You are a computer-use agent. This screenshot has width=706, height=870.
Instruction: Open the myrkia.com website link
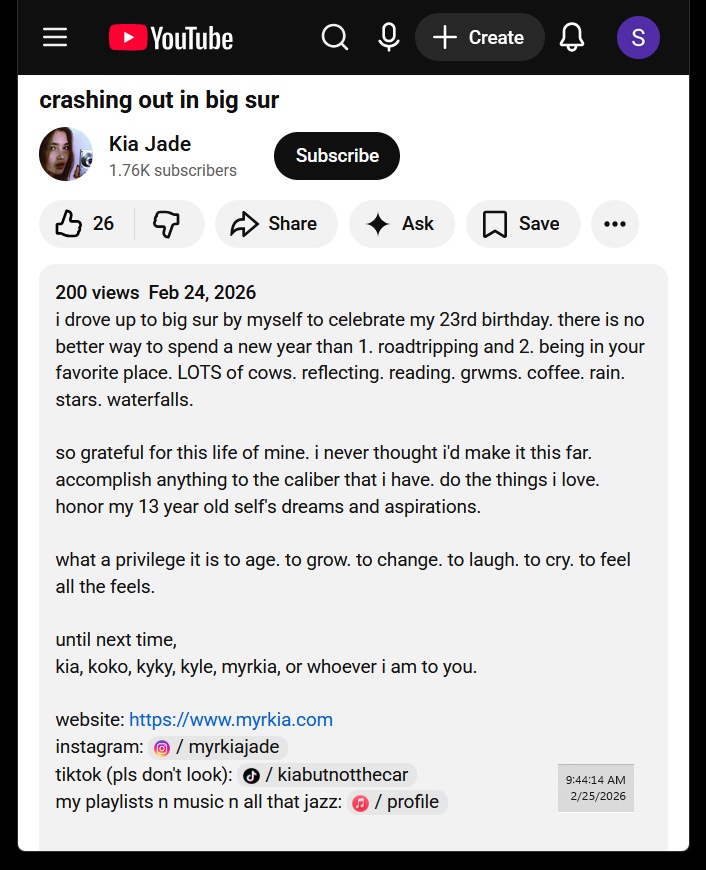[231, 720]
